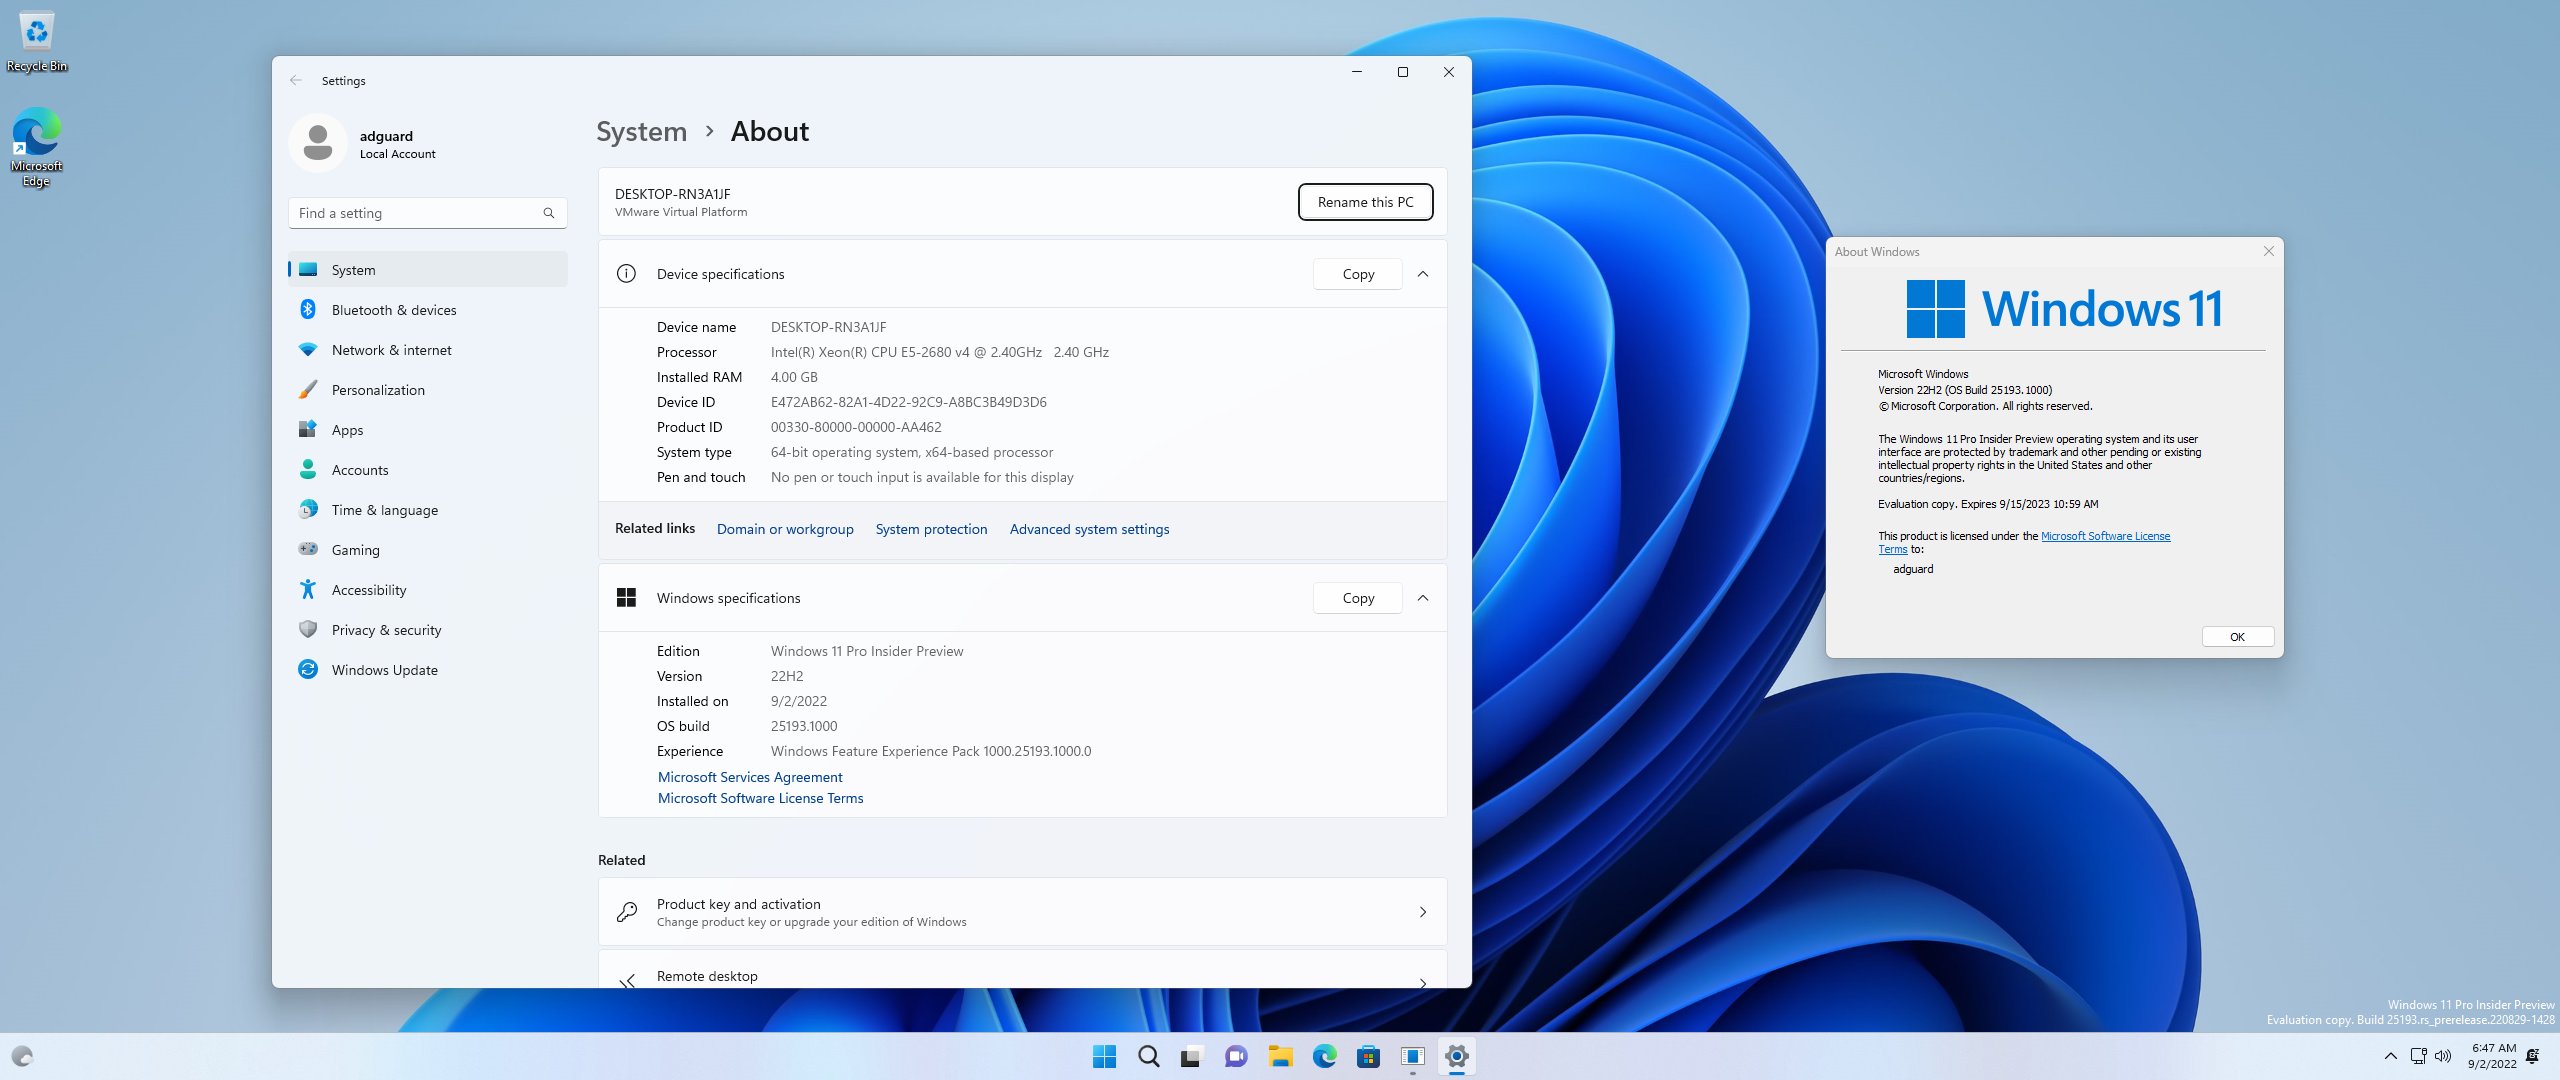Open Personalization settings

pyautogui.click(x=376, y=390)
